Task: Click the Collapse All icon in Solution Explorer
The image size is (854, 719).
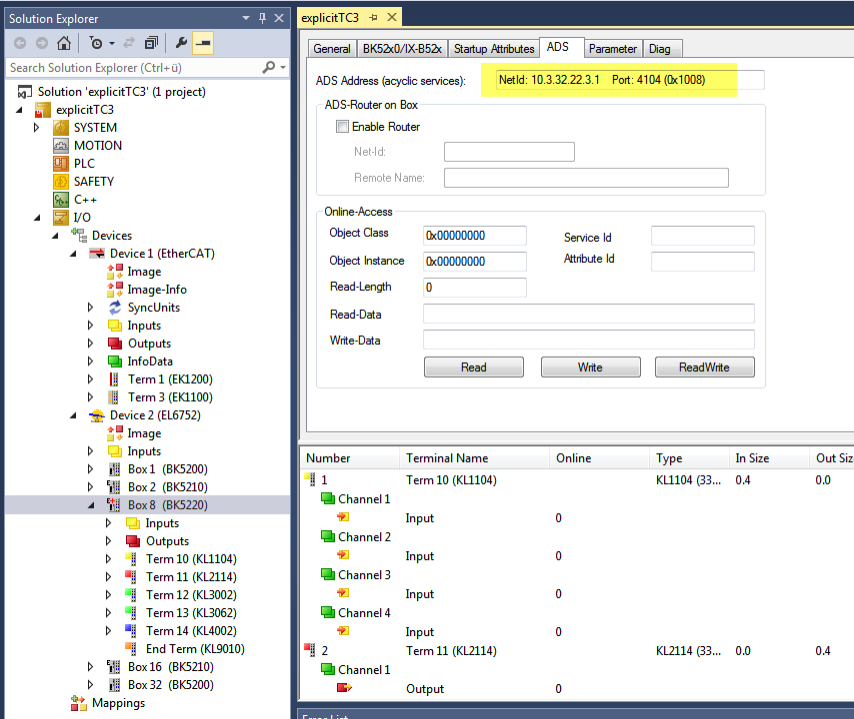Action: click(x=151, y=42)
